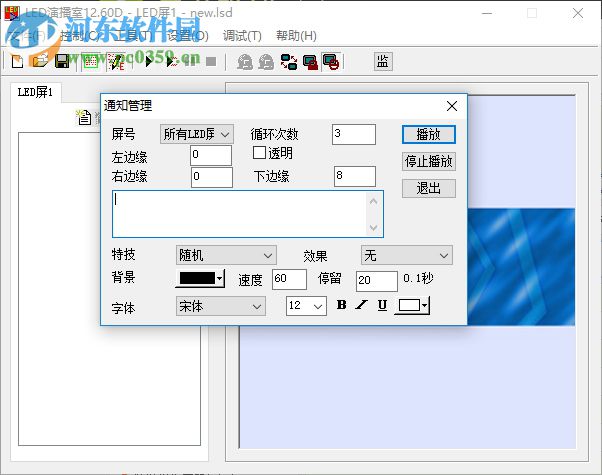Open the 特技 随机 dropdown

click(x=226, y=255)
